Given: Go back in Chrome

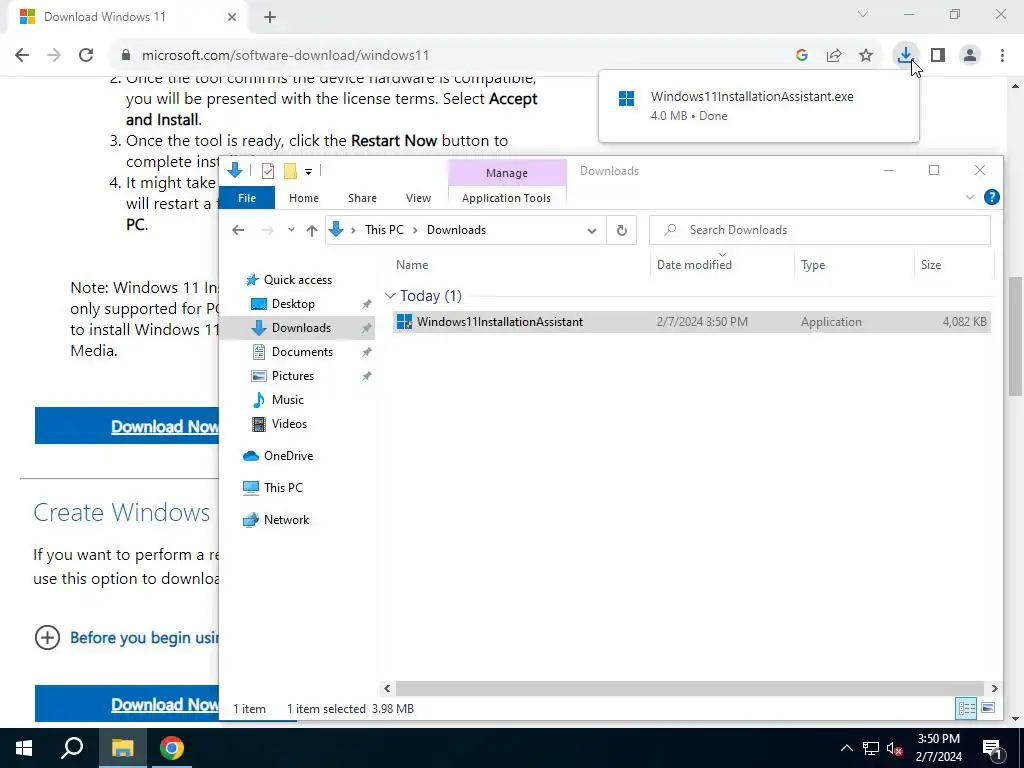Looking at the screenshot, I should point(22,55).
